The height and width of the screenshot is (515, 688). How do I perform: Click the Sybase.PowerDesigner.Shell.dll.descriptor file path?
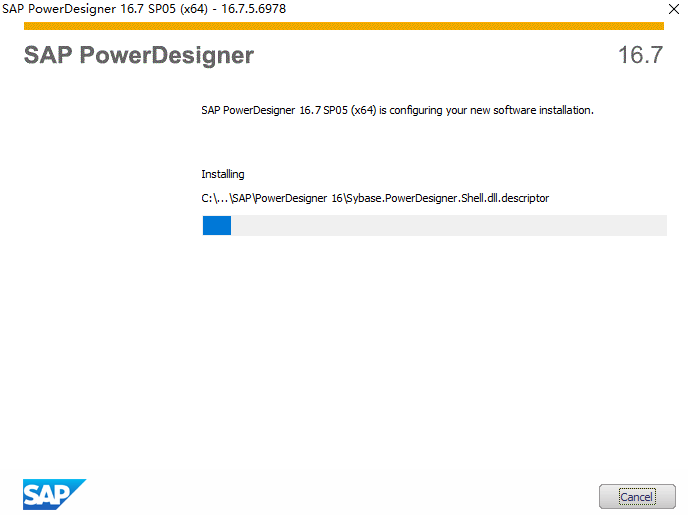(x=375, y=198)
